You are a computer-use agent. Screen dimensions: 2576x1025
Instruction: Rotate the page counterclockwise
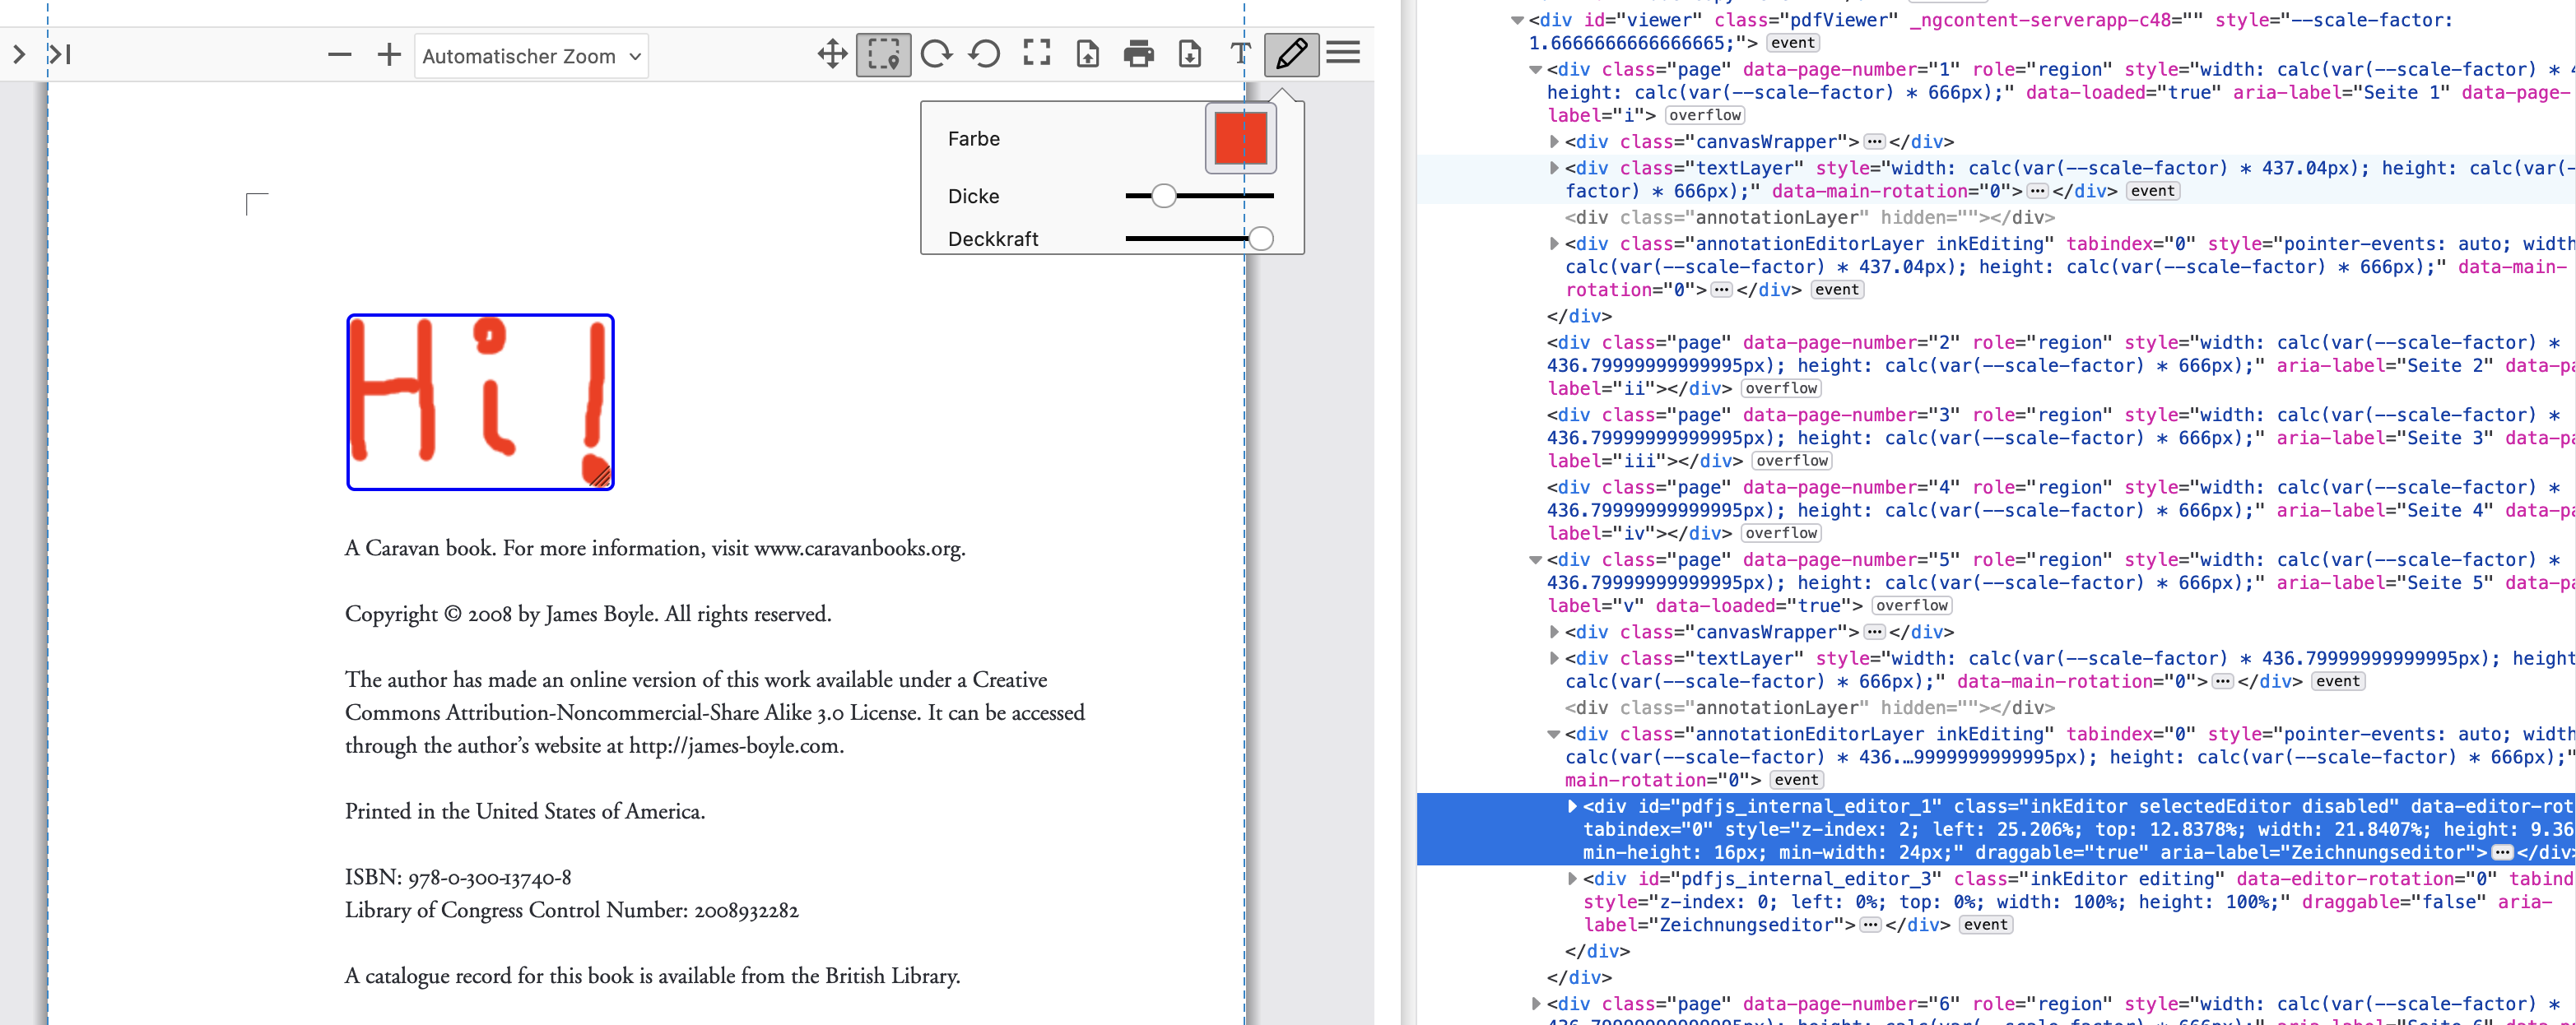(985, 55)
